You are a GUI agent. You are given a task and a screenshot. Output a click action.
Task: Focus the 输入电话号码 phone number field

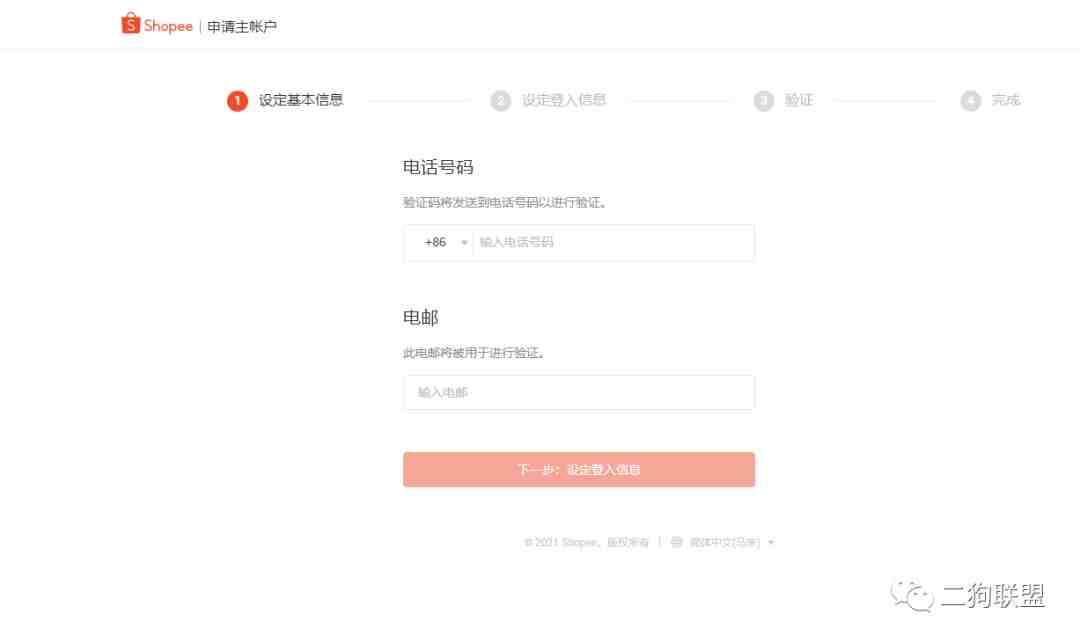pyautogui.click(x=614, y=242)
